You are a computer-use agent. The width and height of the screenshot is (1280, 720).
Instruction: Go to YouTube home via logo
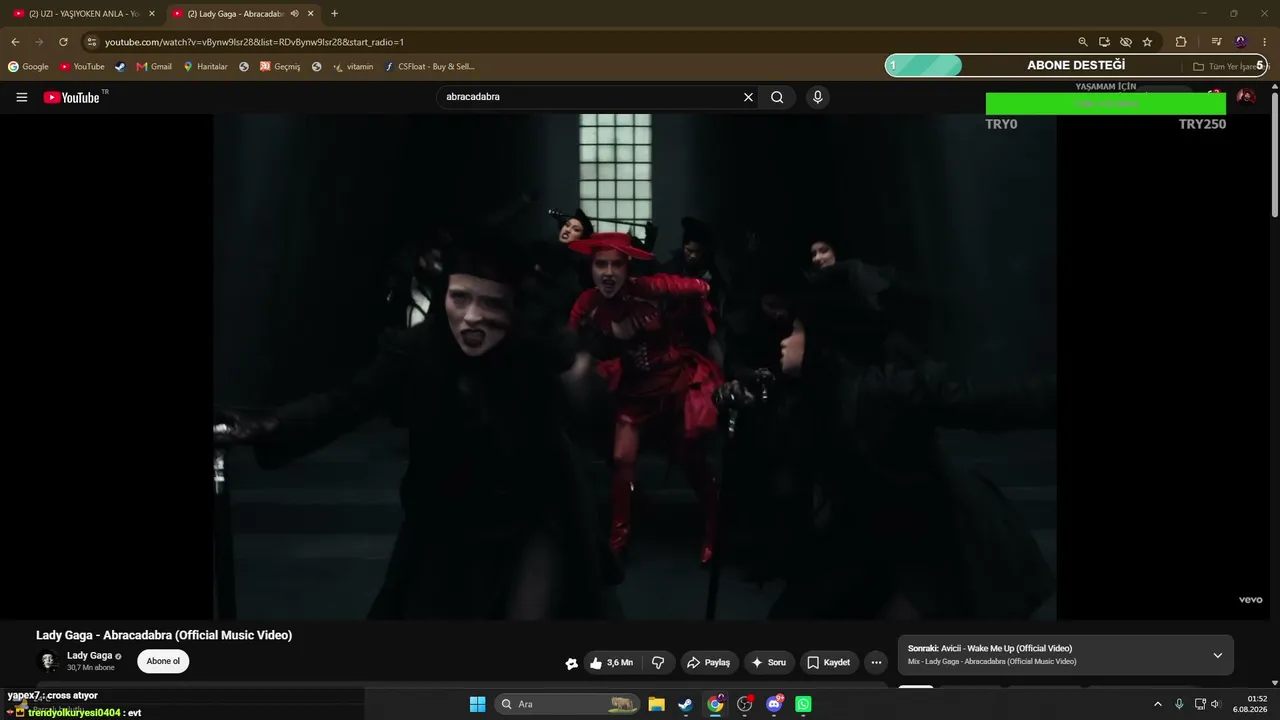72,97
